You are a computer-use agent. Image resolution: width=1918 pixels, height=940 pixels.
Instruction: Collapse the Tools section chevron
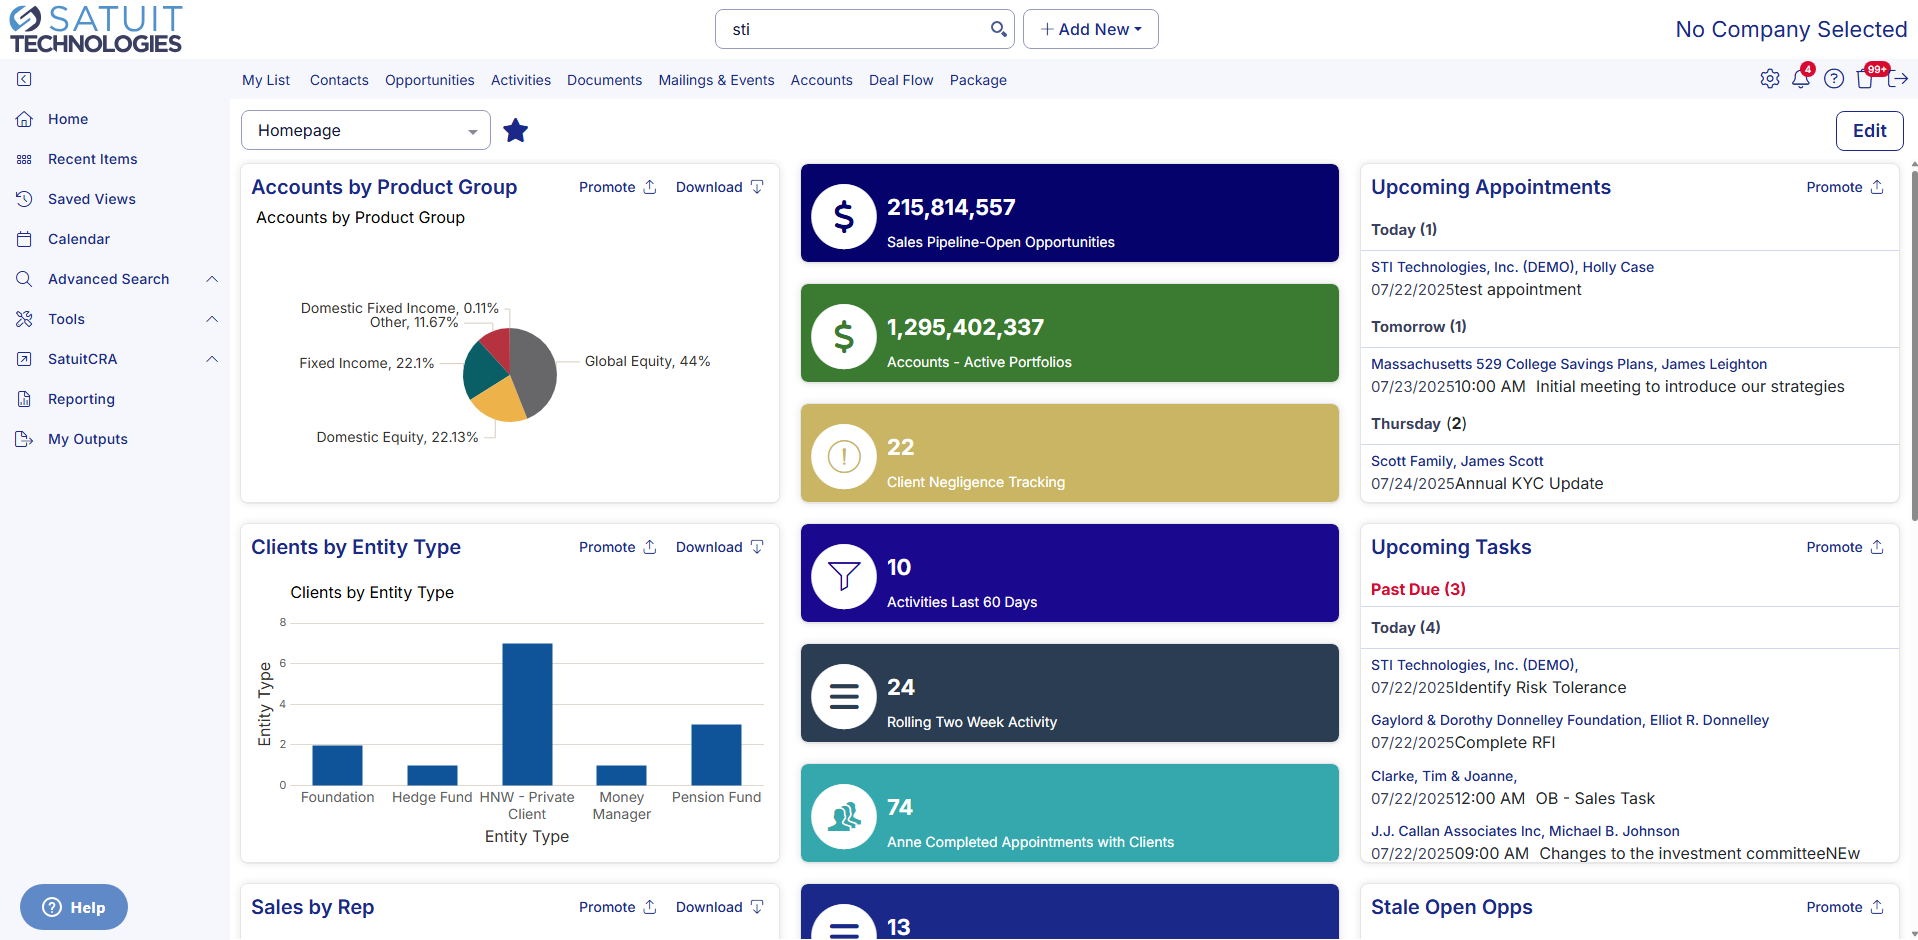[212, 319]
